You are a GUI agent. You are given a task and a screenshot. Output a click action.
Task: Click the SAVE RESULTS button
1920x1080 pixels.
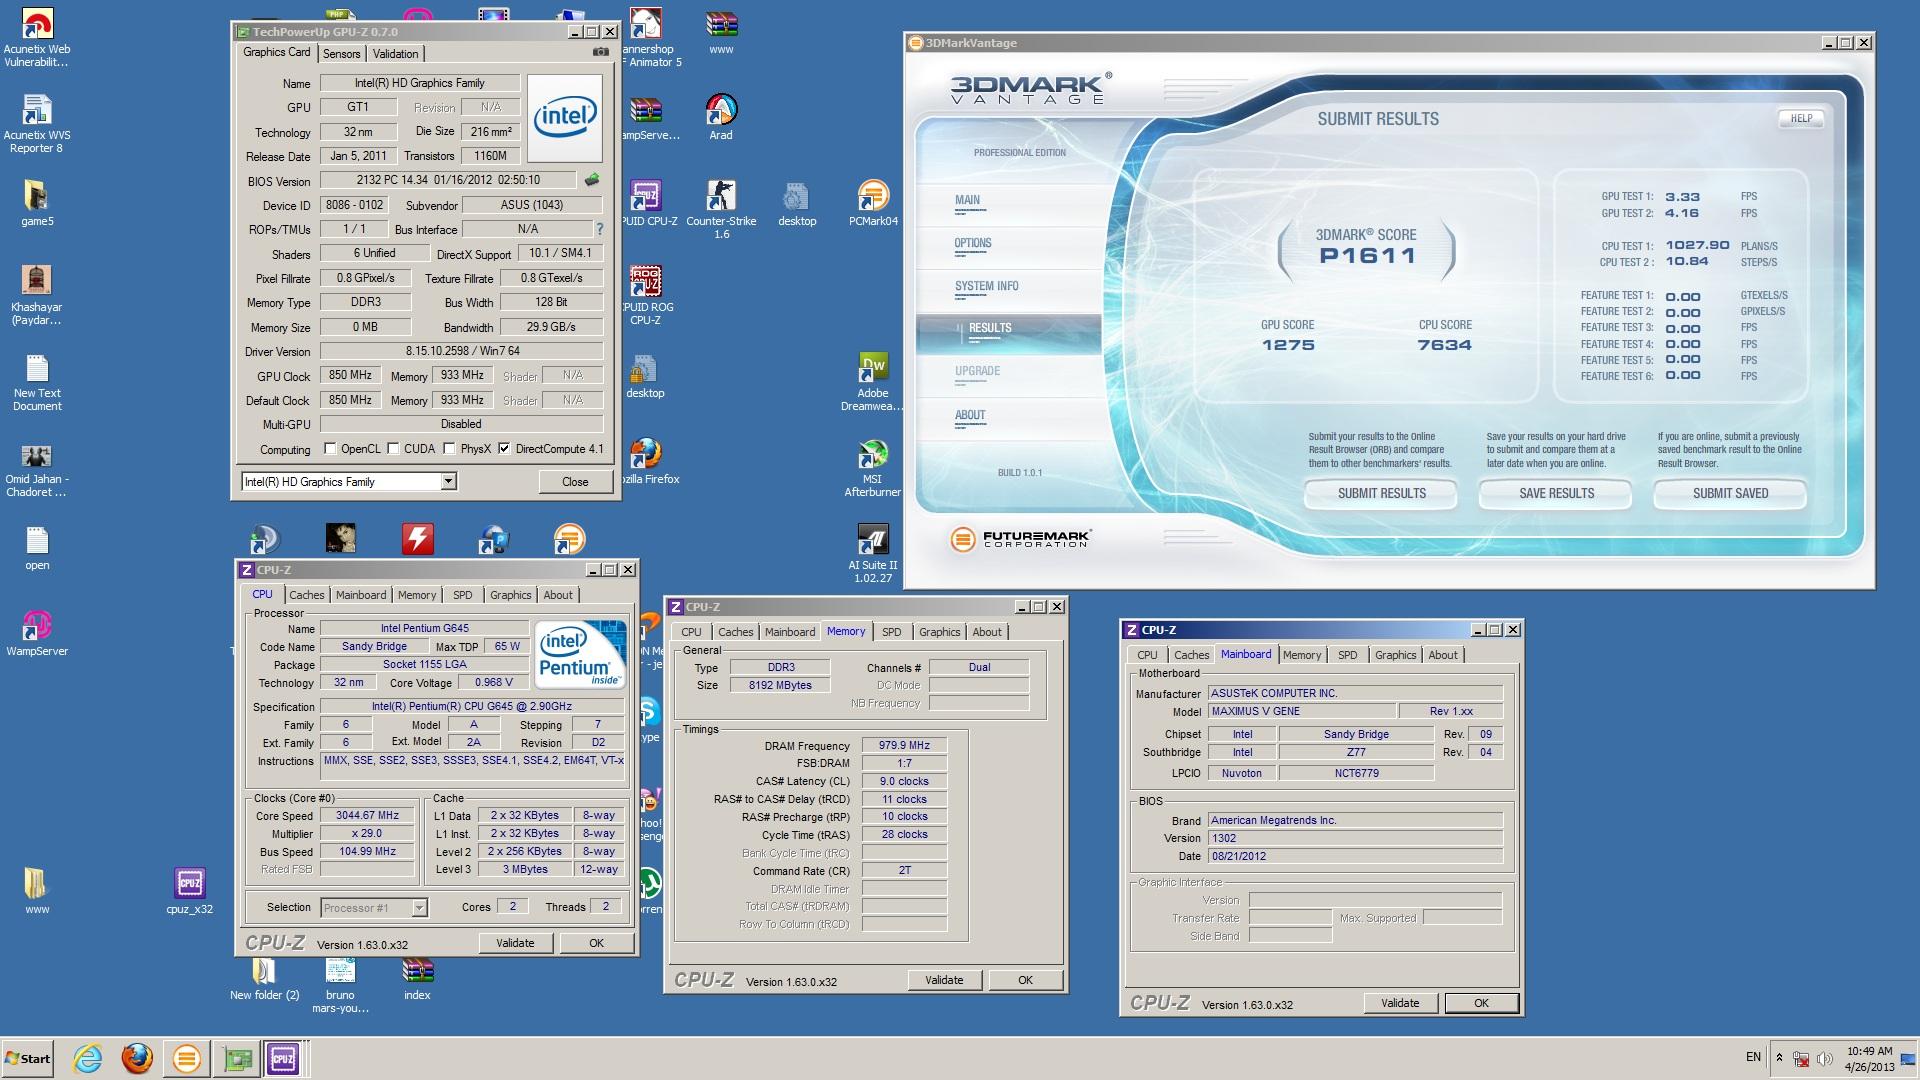[1556, 494]
